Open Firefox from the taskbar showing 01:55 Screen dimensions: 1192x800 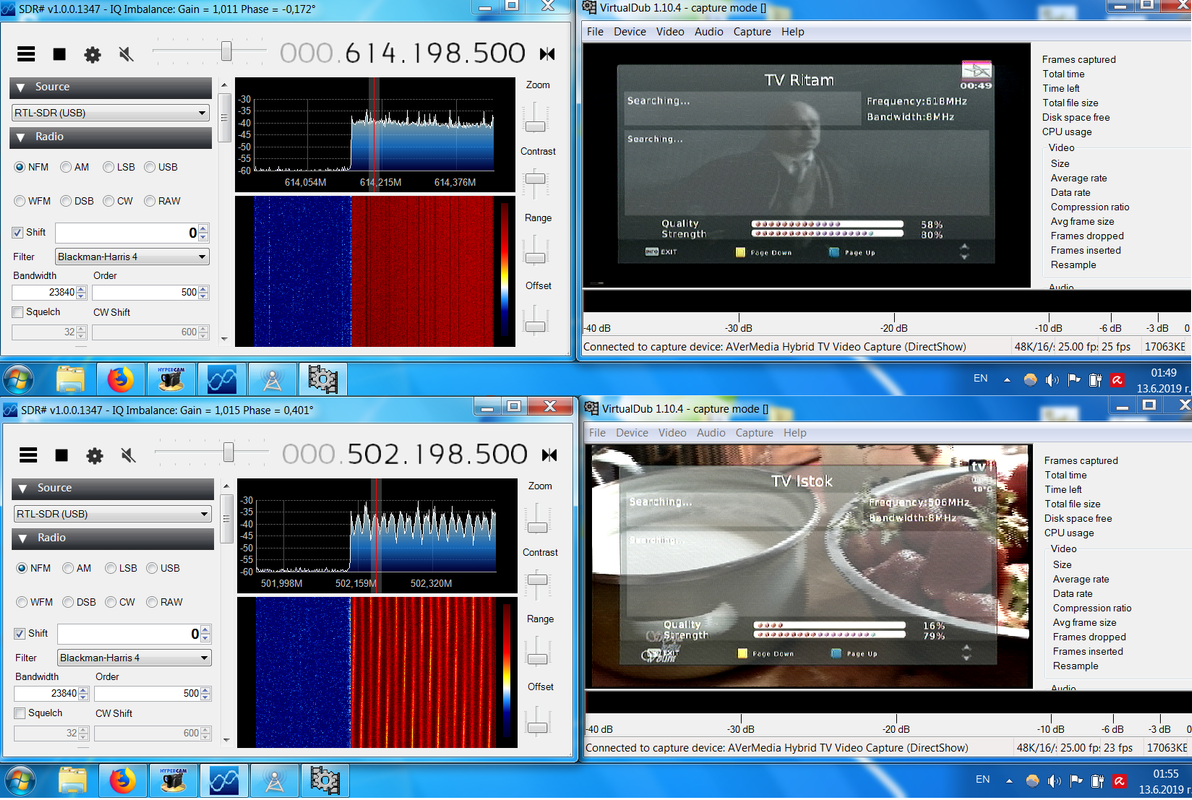122,780
